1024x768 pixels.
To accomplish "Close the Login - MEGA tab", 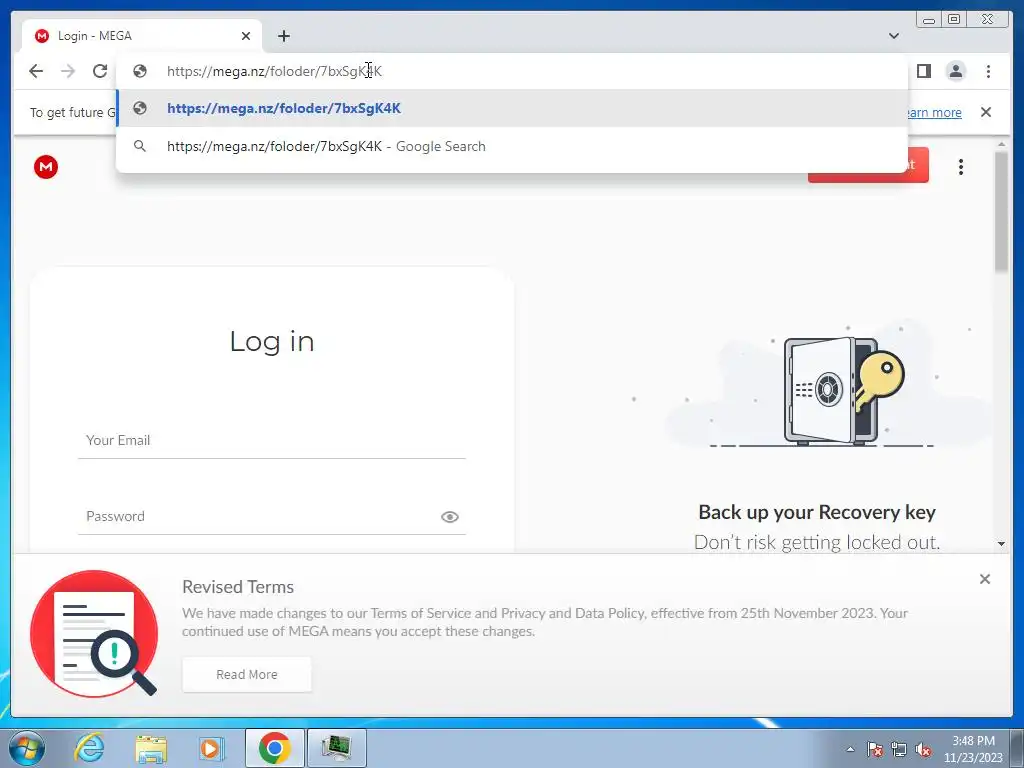I will click(246, 36).
